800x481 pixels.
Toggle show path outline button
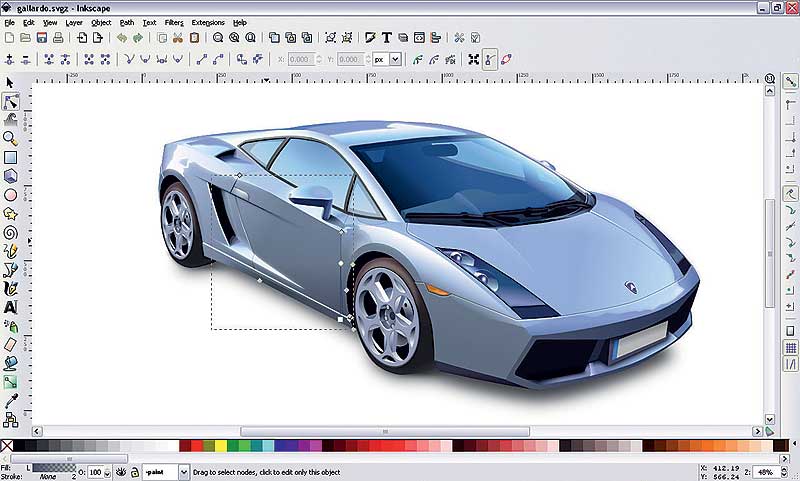pyautogui.click(x=506, y=60)
